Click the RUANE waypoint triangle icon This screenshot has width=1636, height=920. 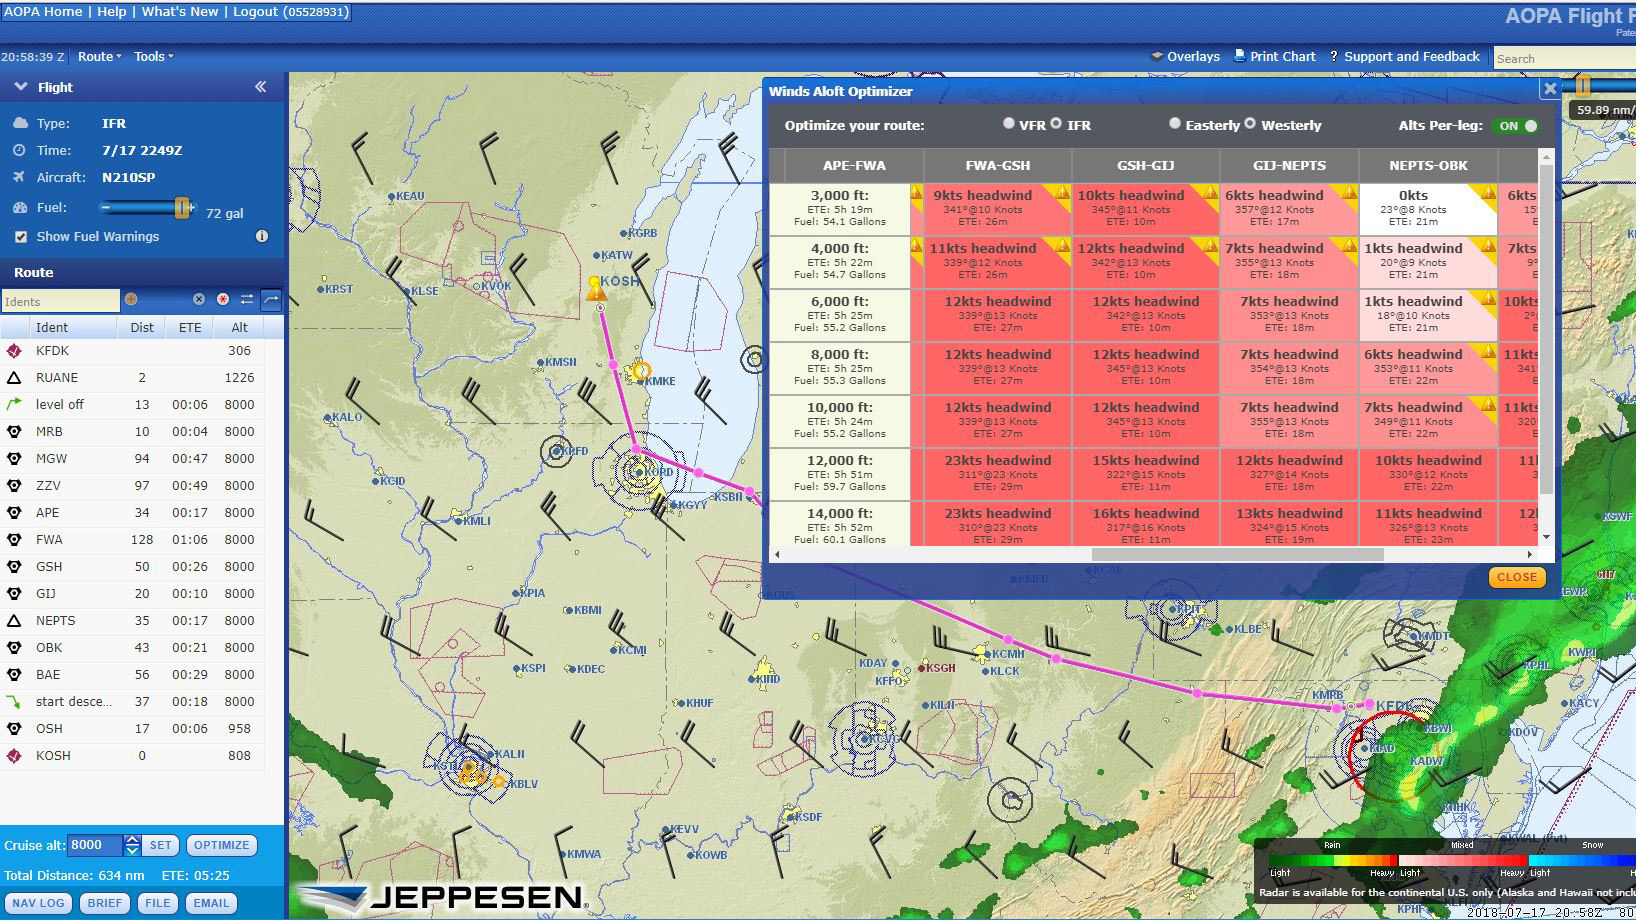[x=14, y=378]
